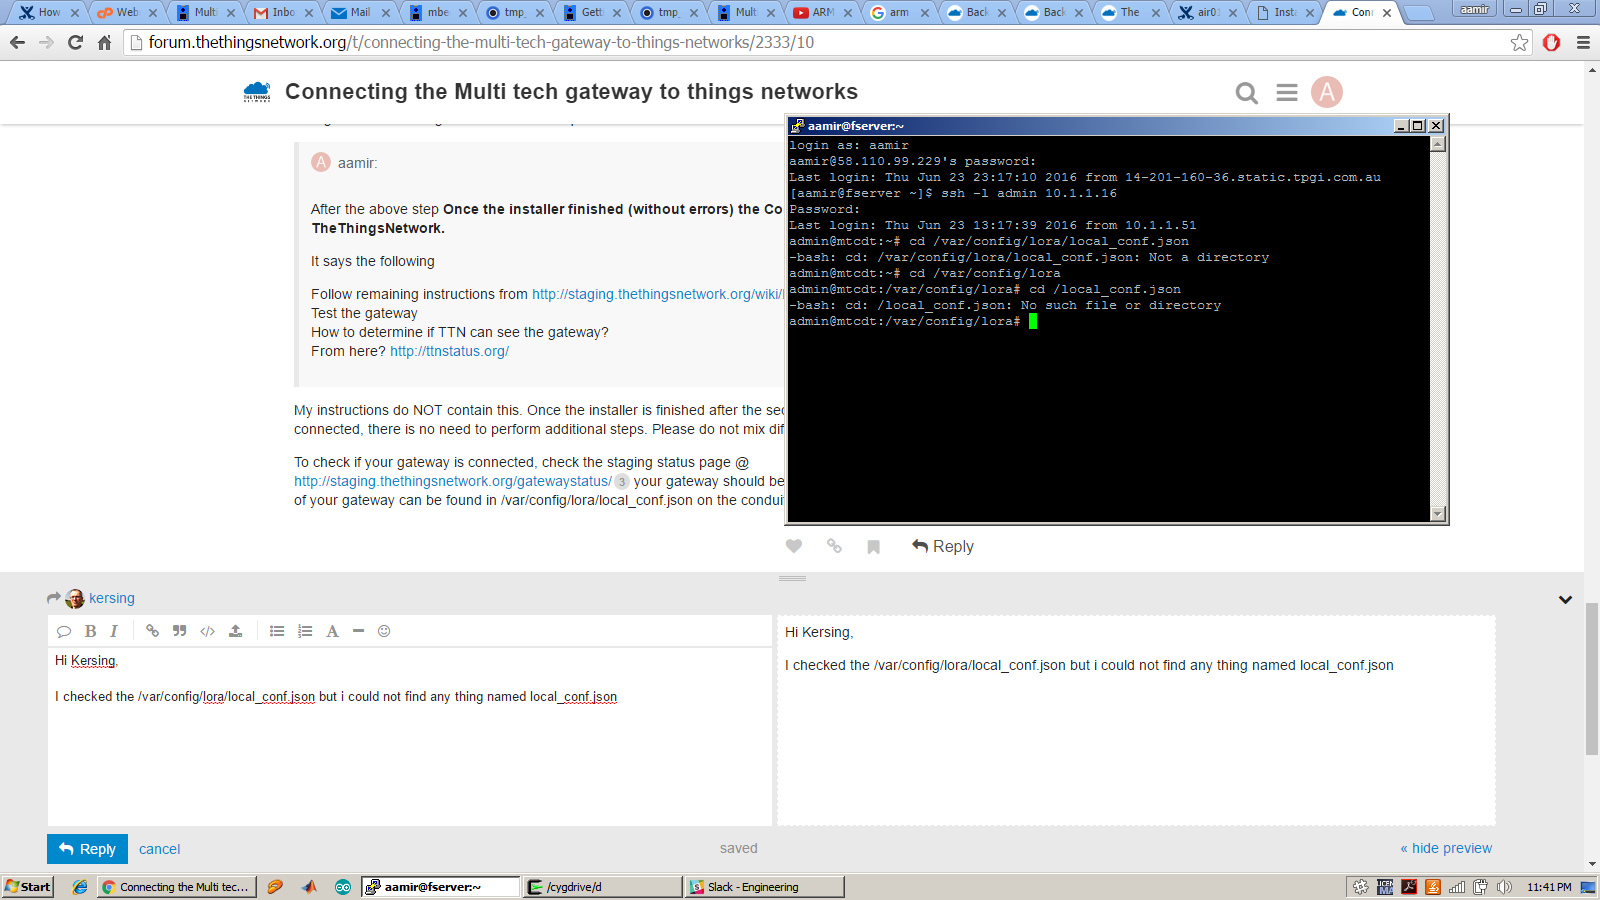This screenshot has width=1600, height=900.
Task: Click the page vertical scrollbar thumb
Action: [x=1592, y=678]
